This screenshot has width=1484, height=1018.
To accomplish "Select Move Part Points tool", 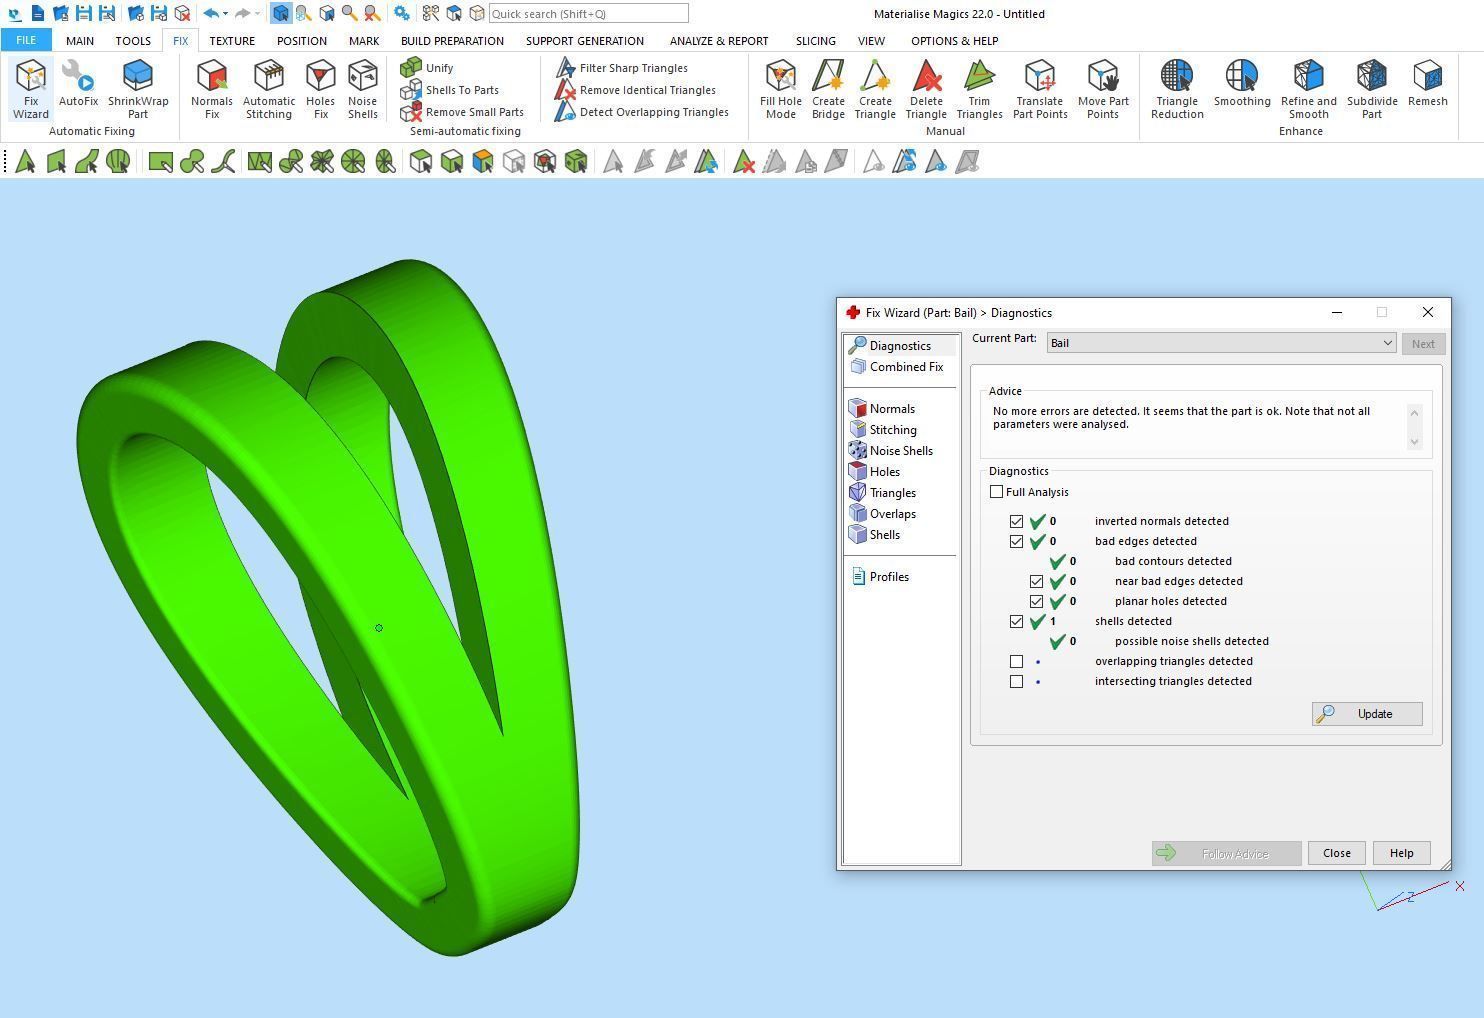I will (1103, 89).
